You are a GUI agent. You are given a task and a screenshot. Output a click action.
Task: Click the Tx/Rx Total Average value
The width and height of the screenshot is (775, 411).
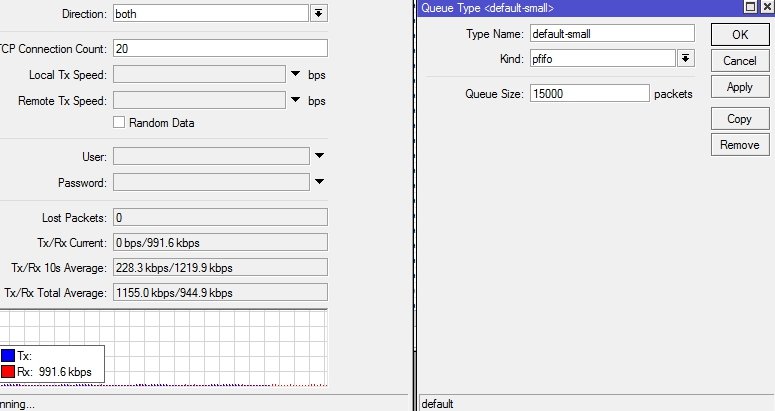[x=220, y=292]
